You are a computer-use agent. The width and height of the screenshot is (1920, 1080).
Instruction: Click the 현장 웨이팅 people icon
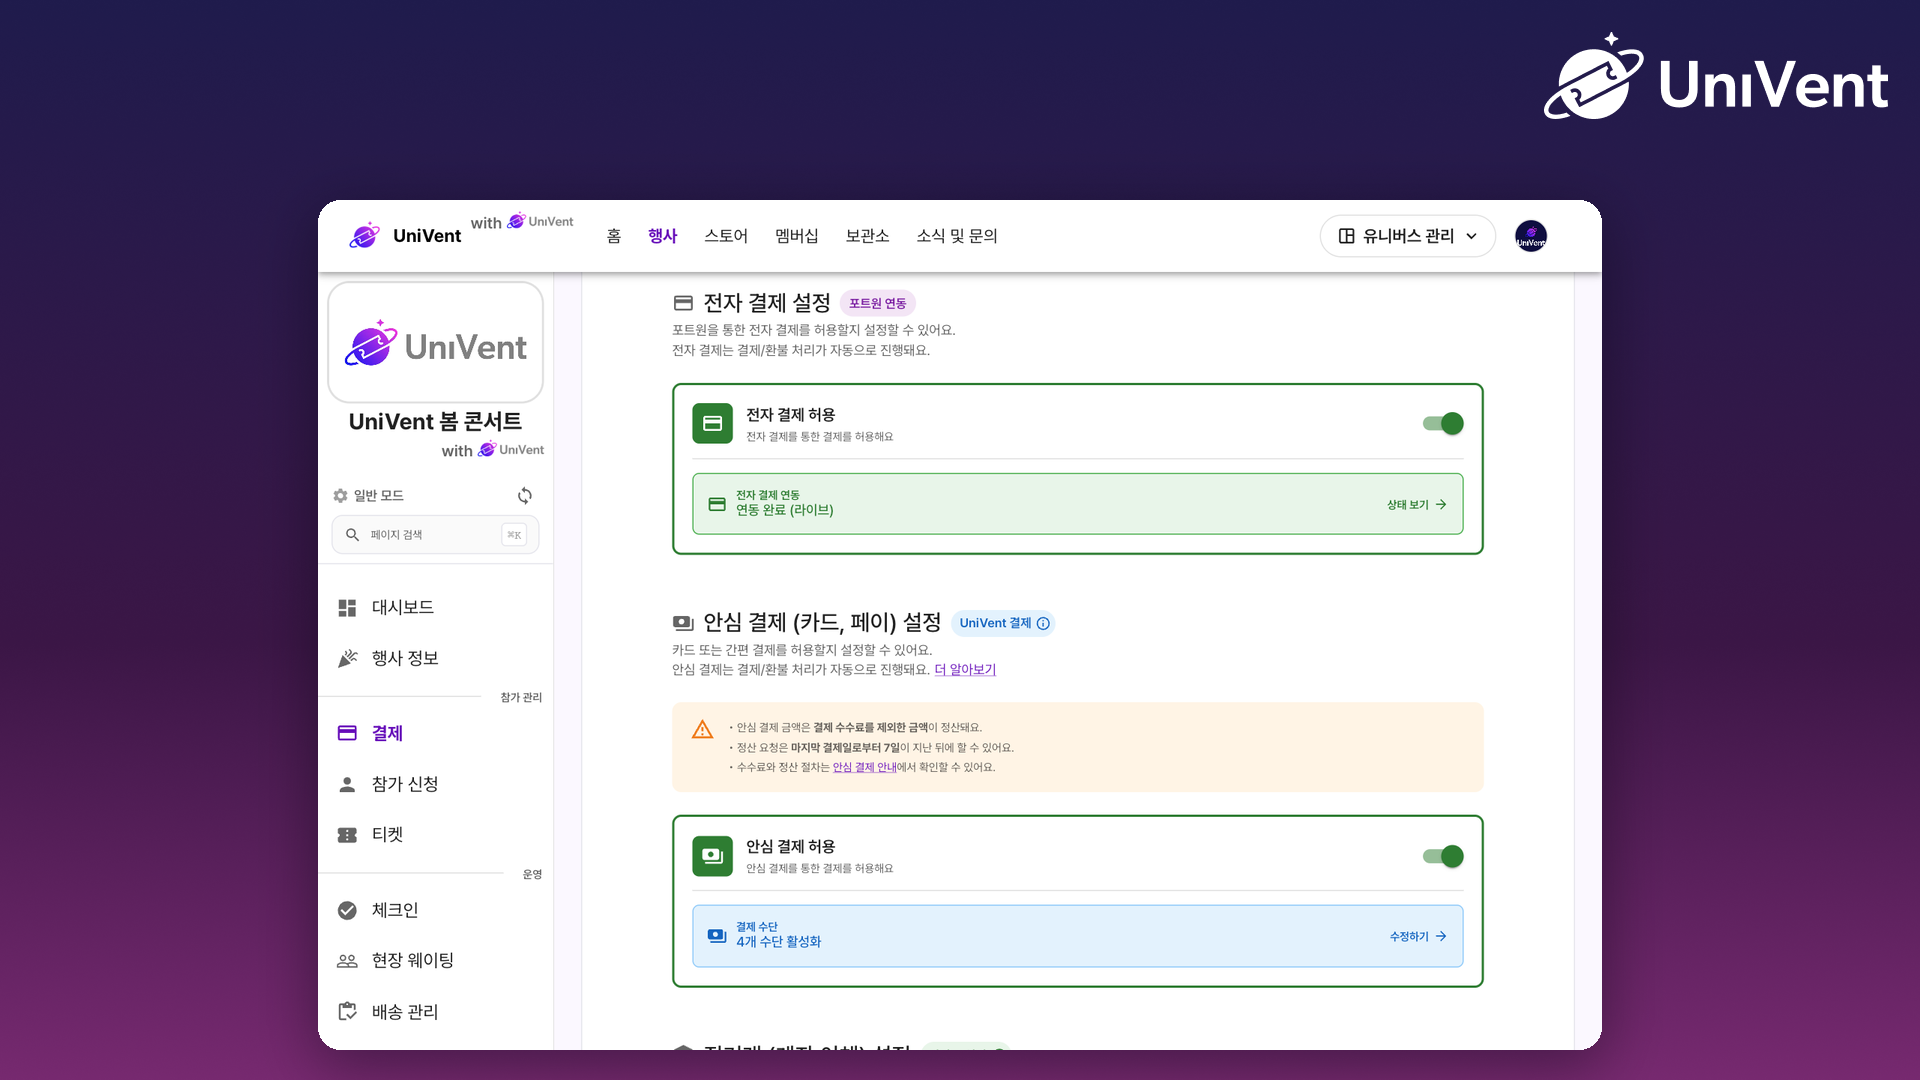[347, 961]
